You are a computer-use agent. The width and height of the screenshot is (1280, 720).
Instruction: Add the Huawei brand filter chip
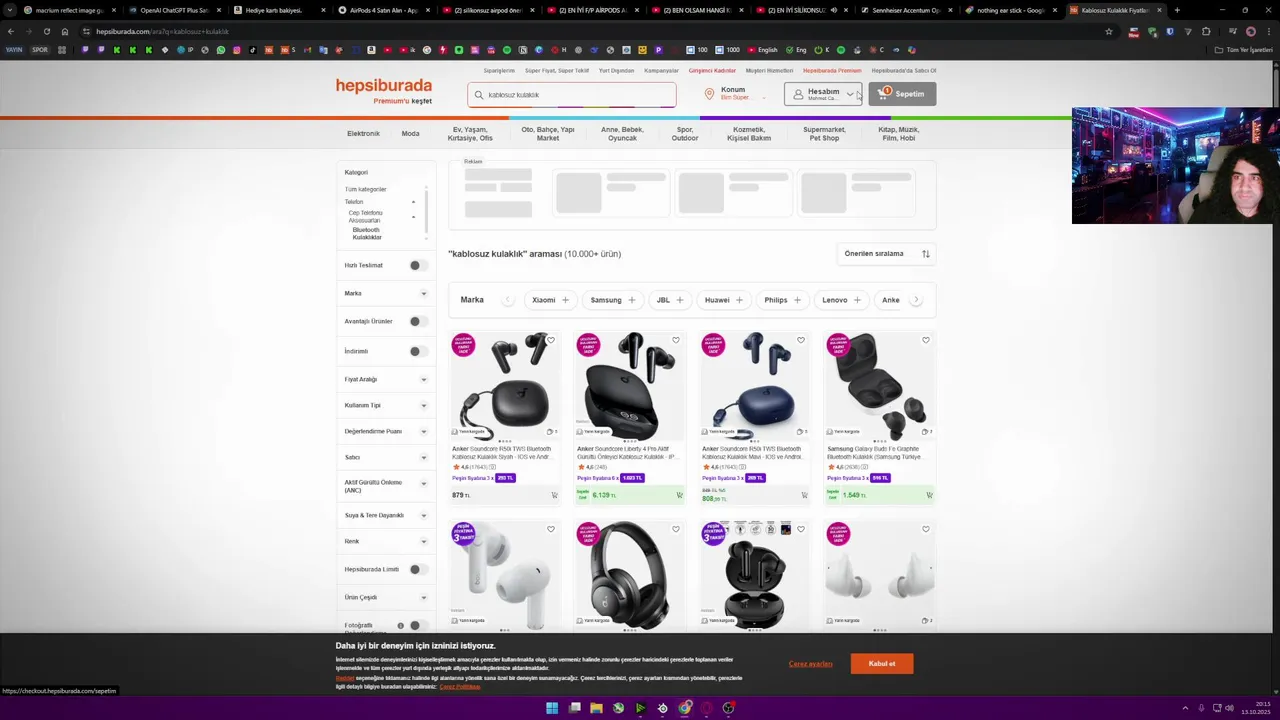click(724, 300)
